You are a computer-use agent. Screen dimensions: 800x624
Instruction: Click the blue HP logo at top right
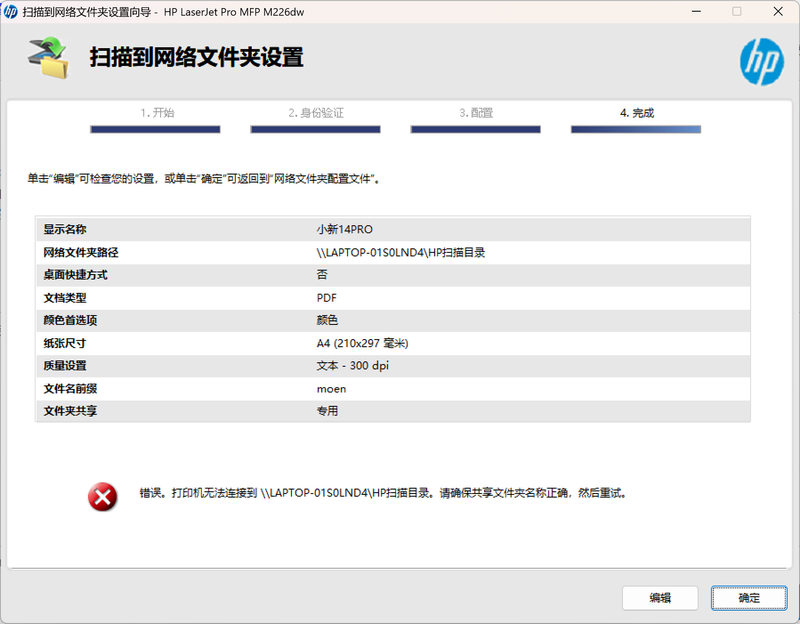(762, 62)
